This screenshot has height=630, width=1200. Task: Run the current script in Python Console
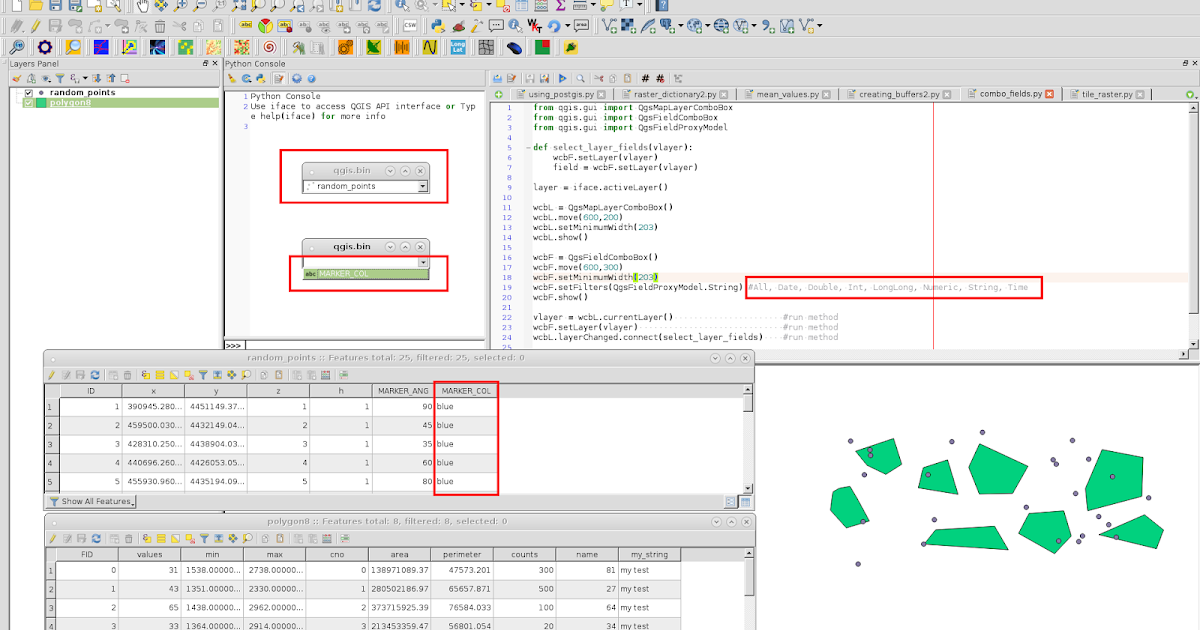(562, 79)
